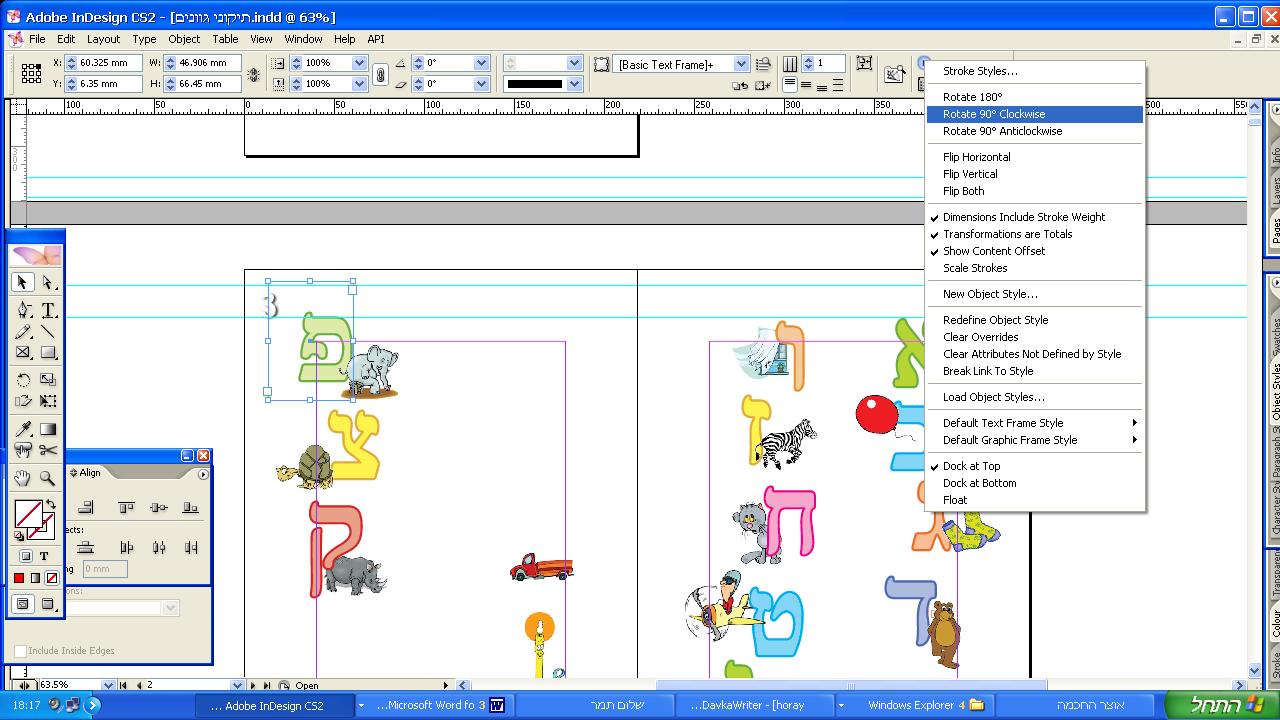
Task: Select the Gradient tool
Action: point(48,430)
